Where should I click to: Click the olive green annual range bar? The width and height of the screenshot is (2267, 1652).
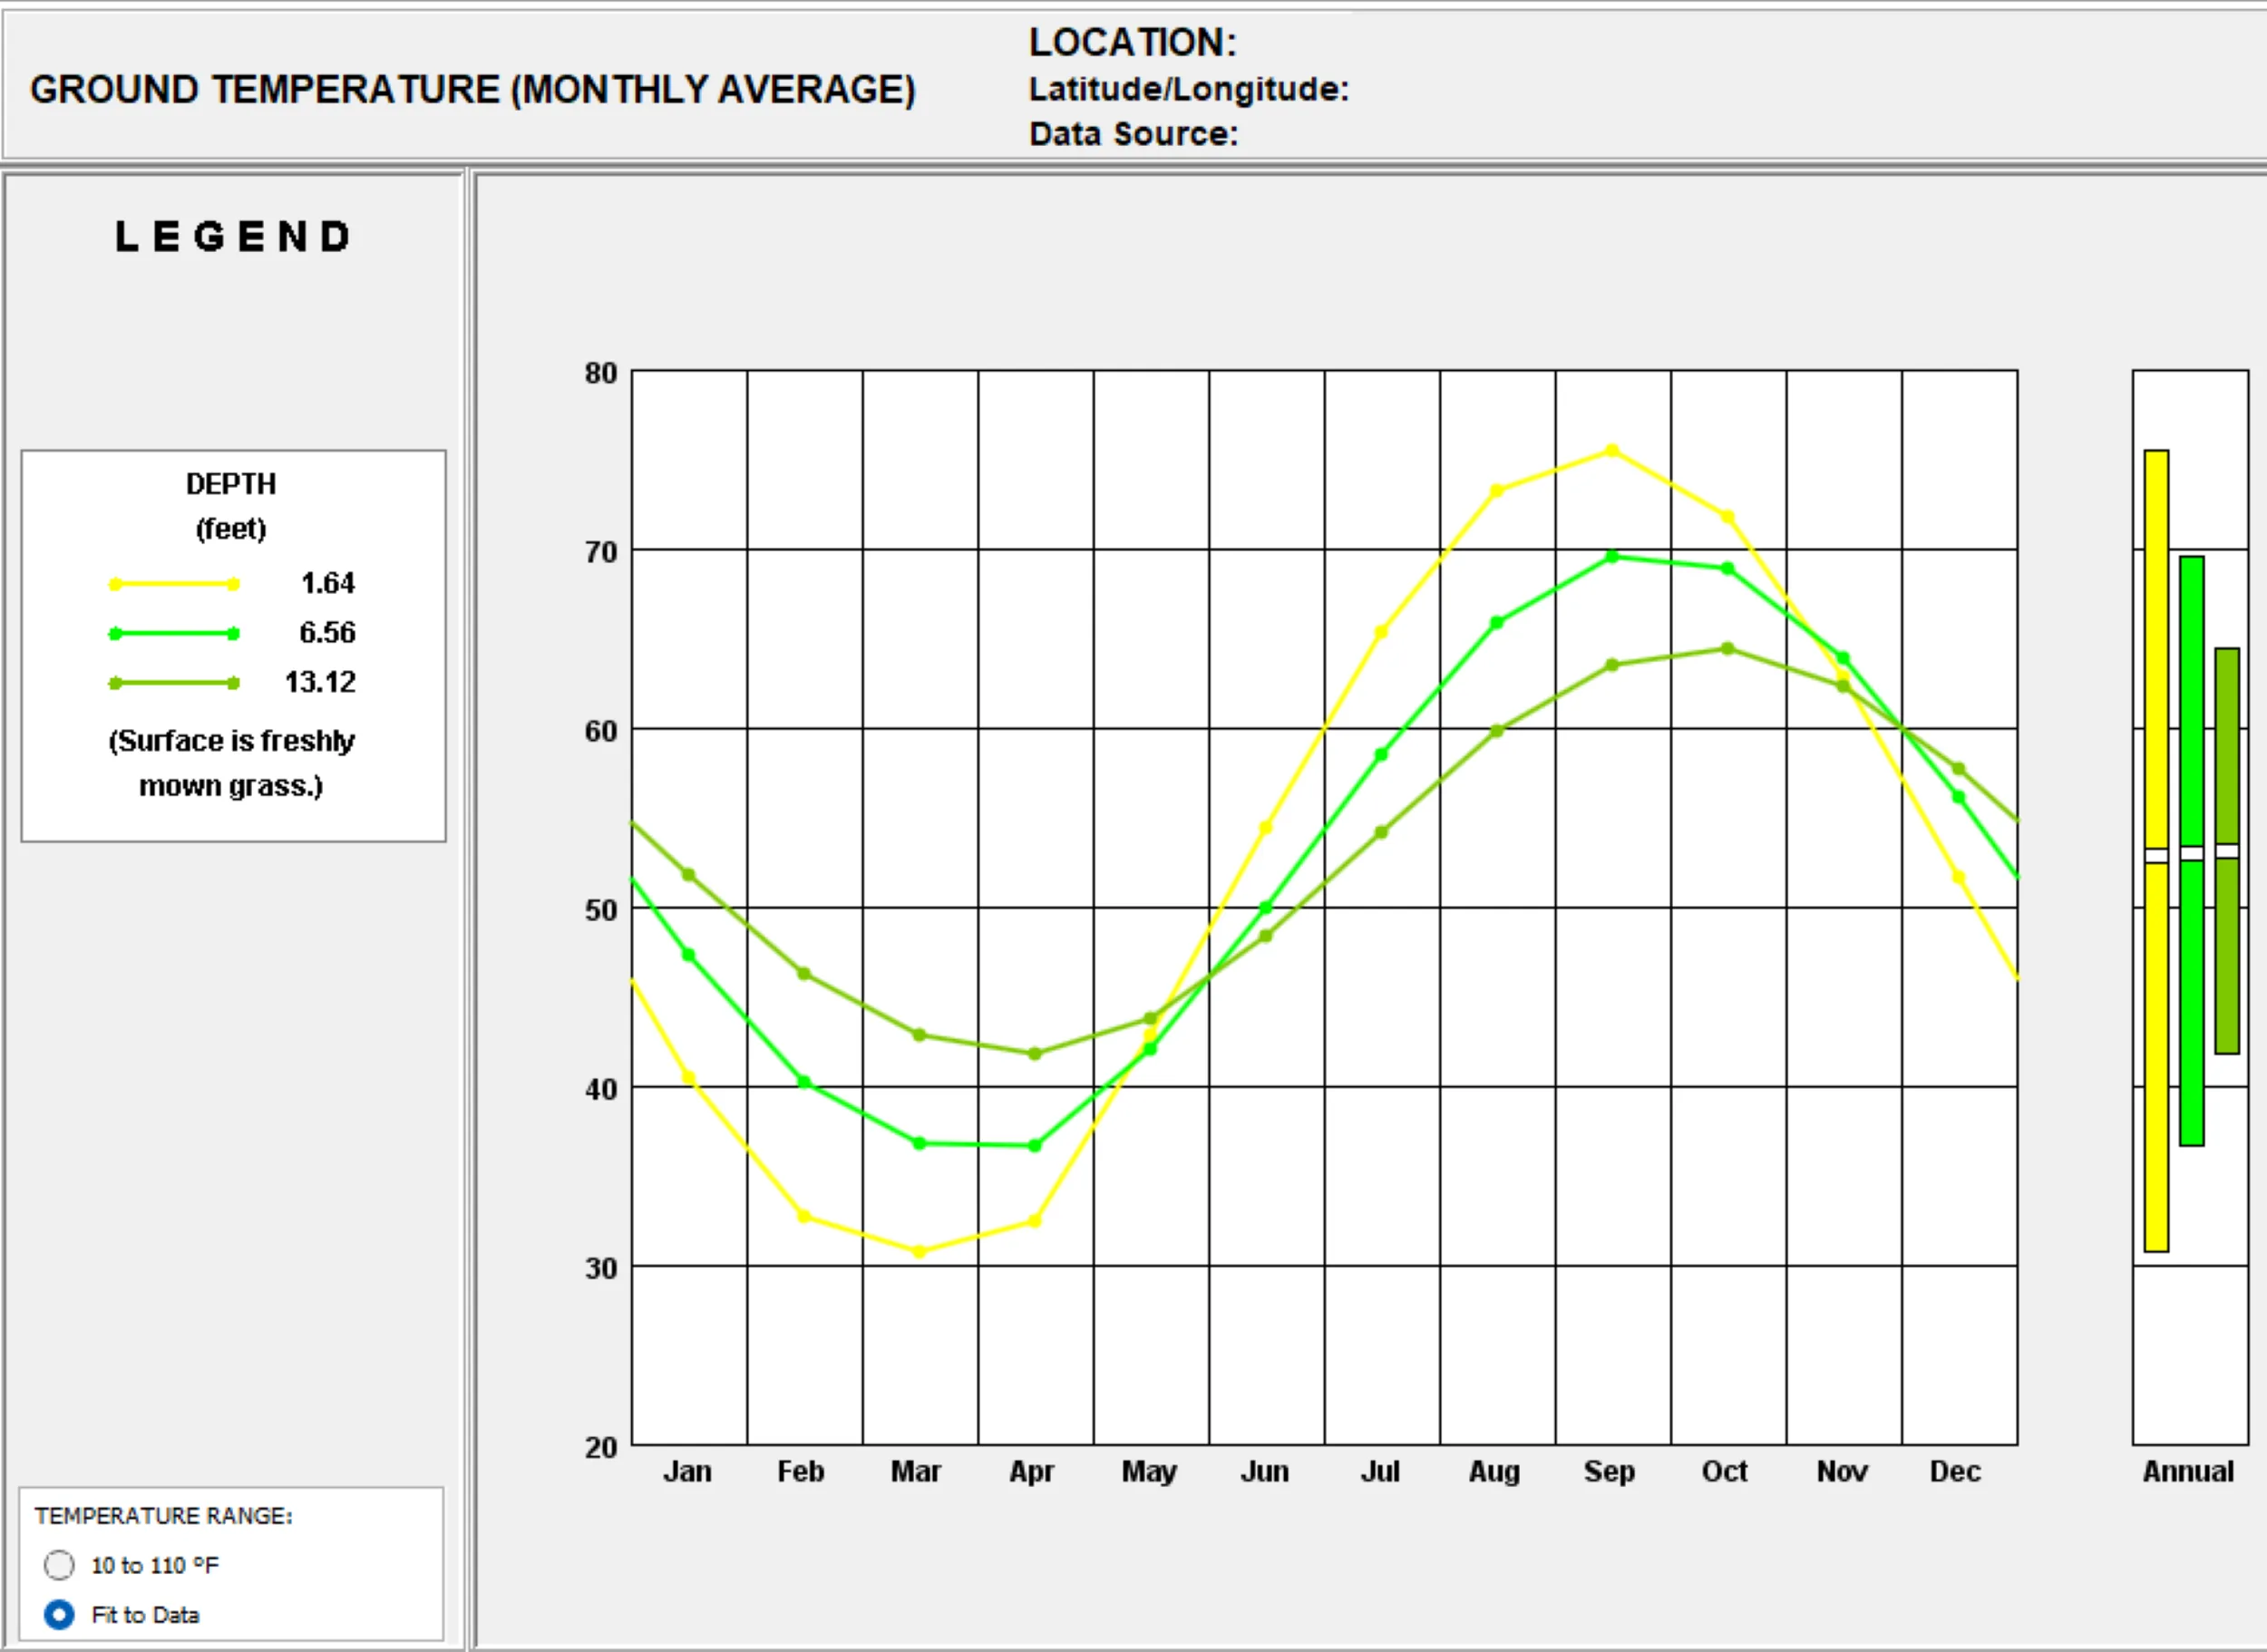(x=2226, y=851)
